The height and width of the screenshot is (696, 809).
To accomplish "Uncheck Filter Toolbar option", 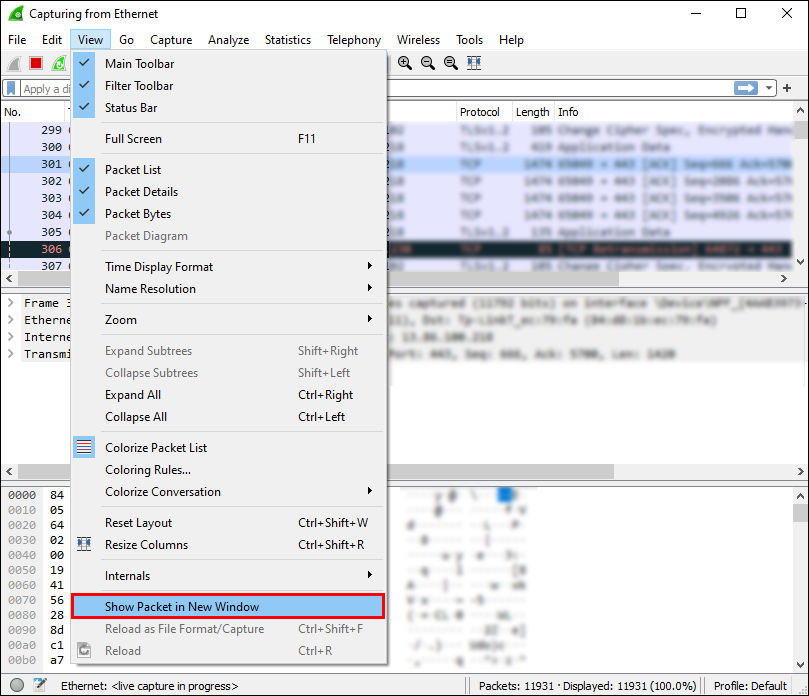I will tap(227, 86).
